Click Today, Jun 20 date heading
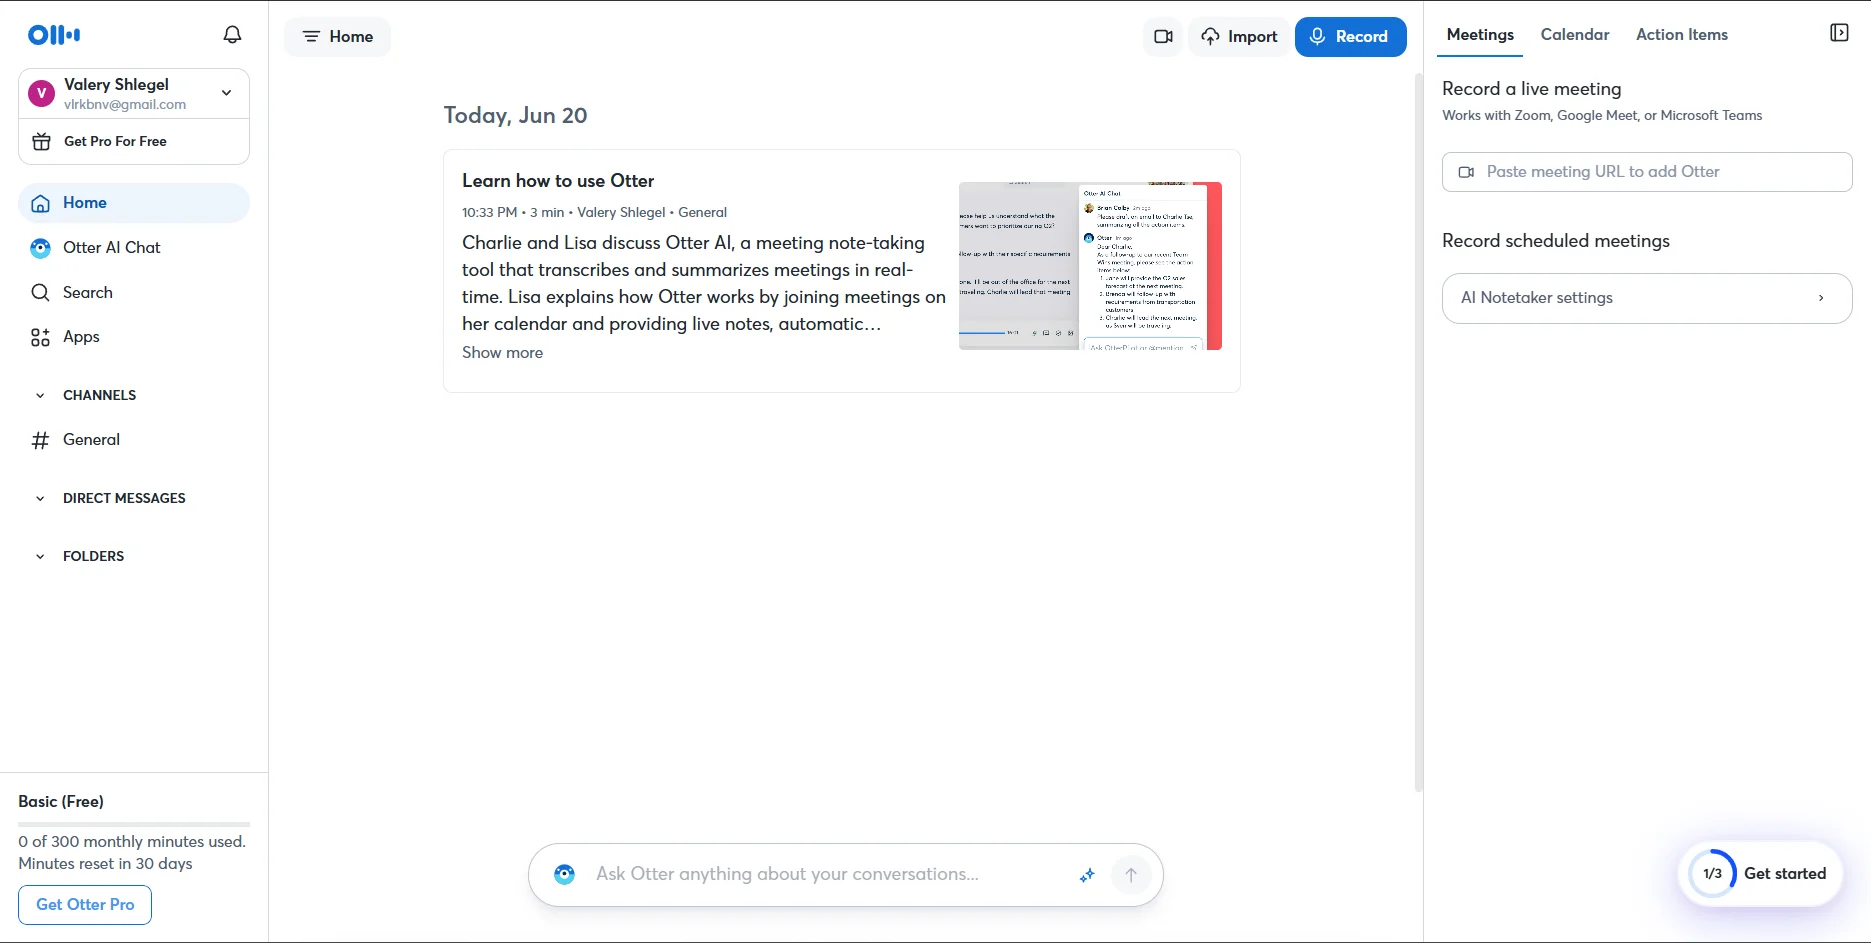 (x=515, y=116)
